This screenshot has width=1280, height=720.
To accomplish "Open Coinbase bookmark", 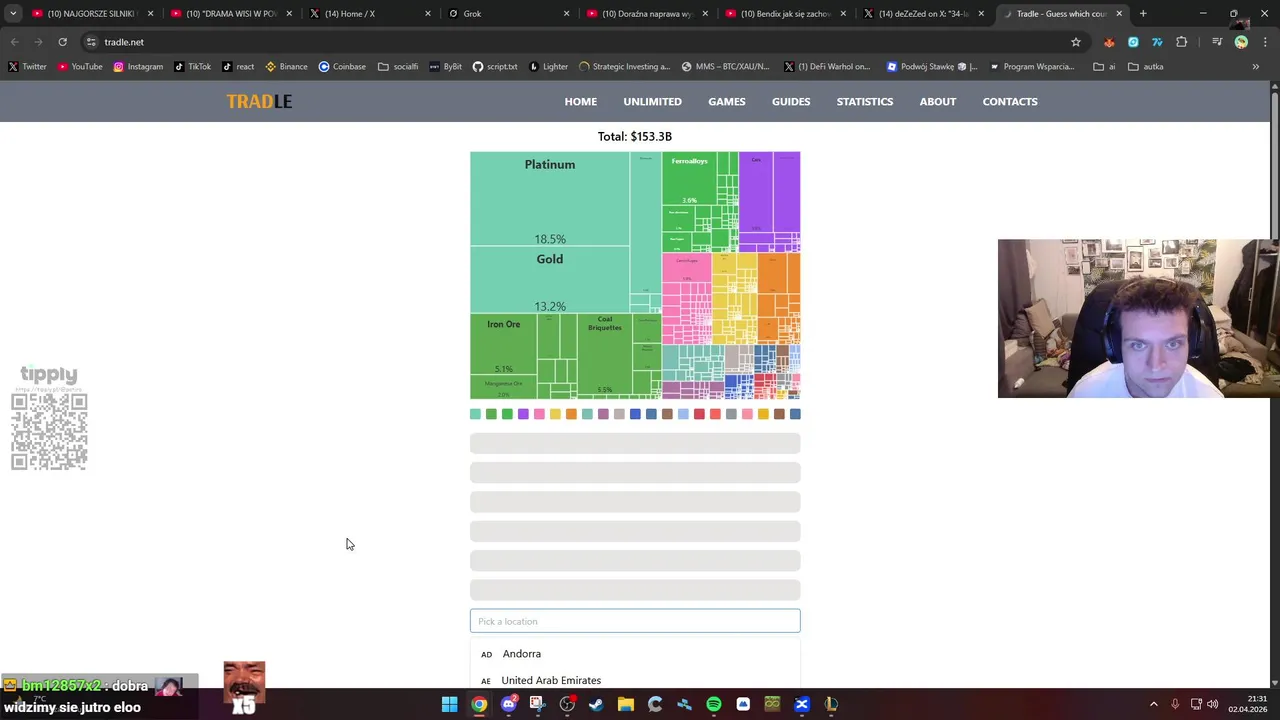I will pos(342,67).
